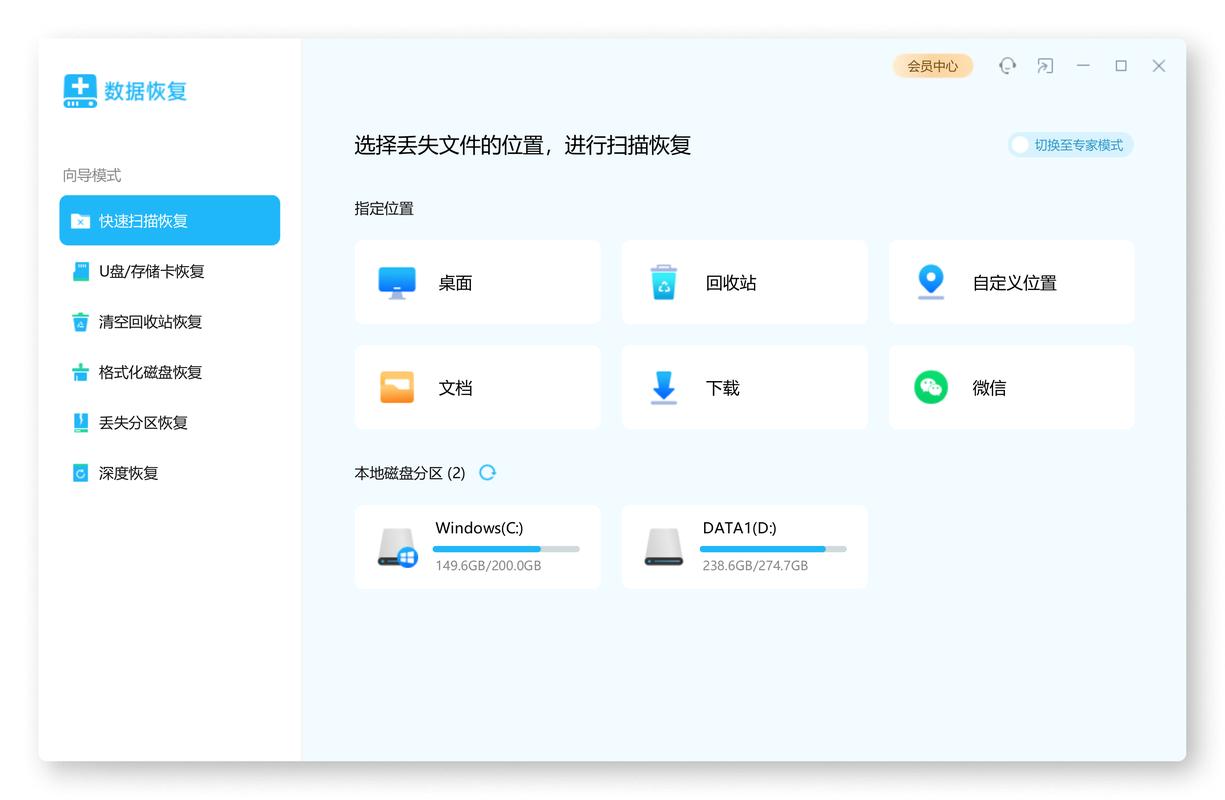Select the 快速扫描恢复 scan icon in sidebar
The image size is (1225, 800).
pyautogui.click(x=82, y=220)
